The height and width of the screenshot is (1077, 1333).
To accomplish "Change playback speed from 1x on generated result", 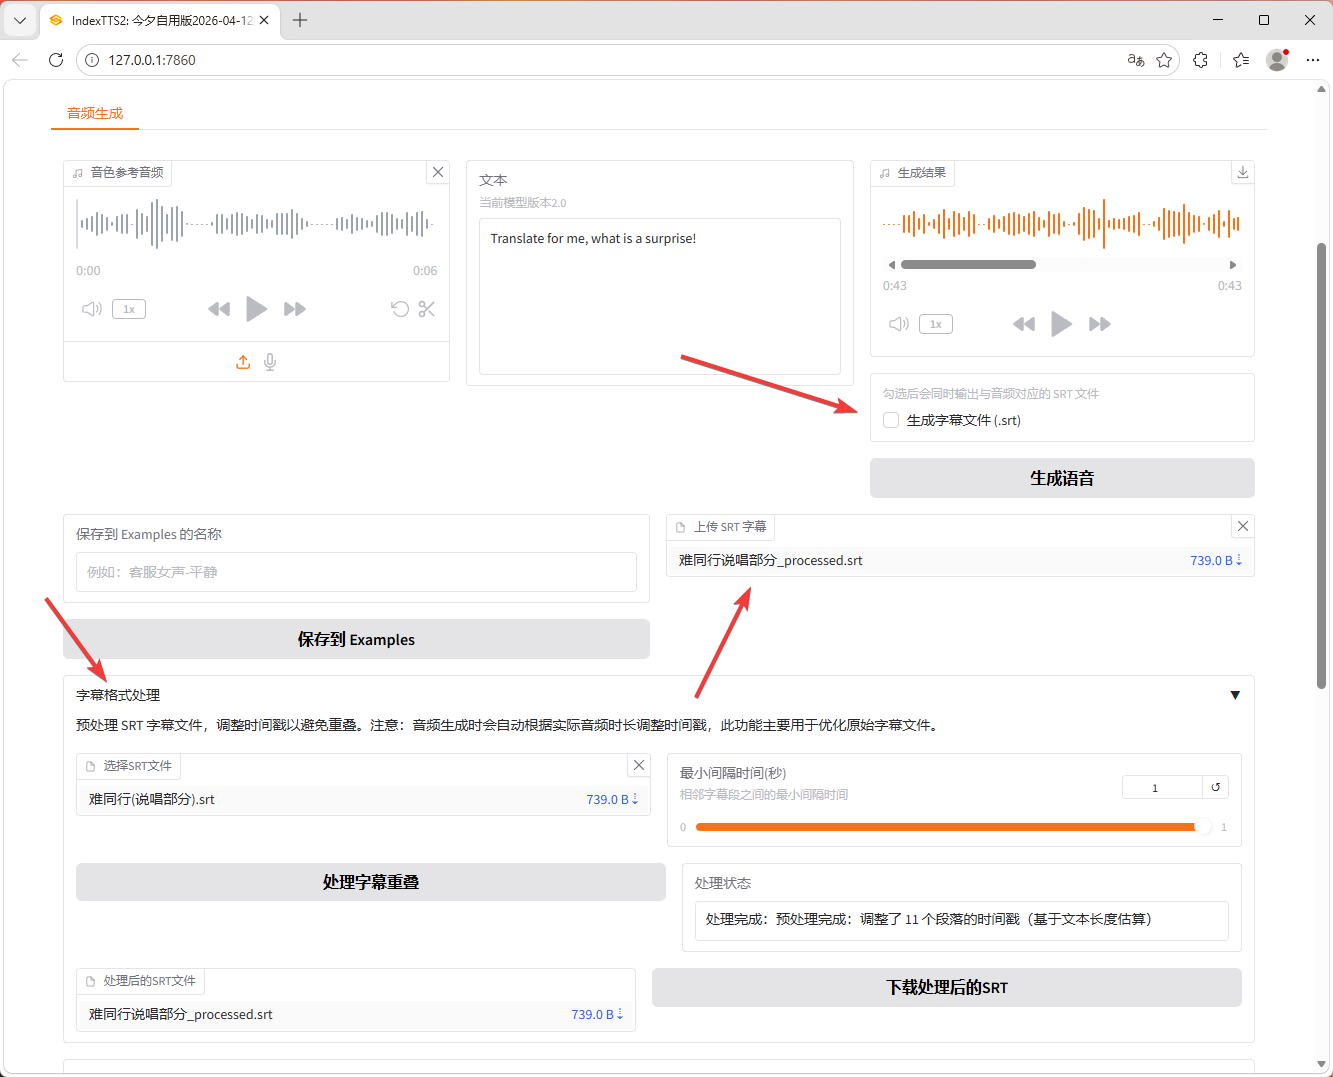I will point(935,323).
